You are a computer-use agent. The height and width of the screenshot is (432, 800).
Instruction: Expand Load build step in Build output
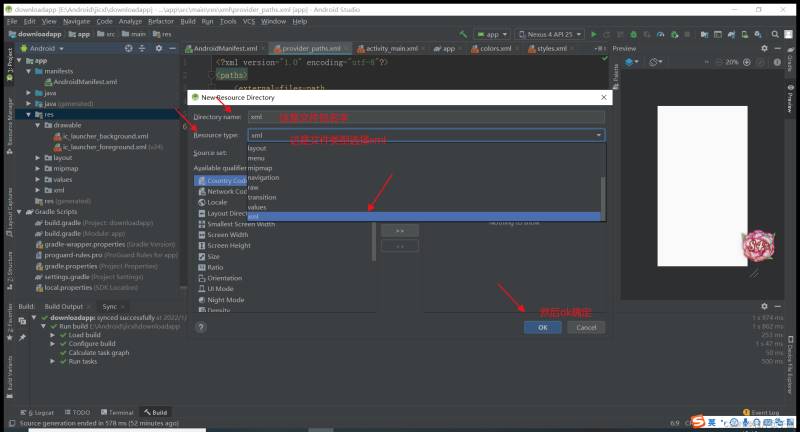tap(53, 335)
